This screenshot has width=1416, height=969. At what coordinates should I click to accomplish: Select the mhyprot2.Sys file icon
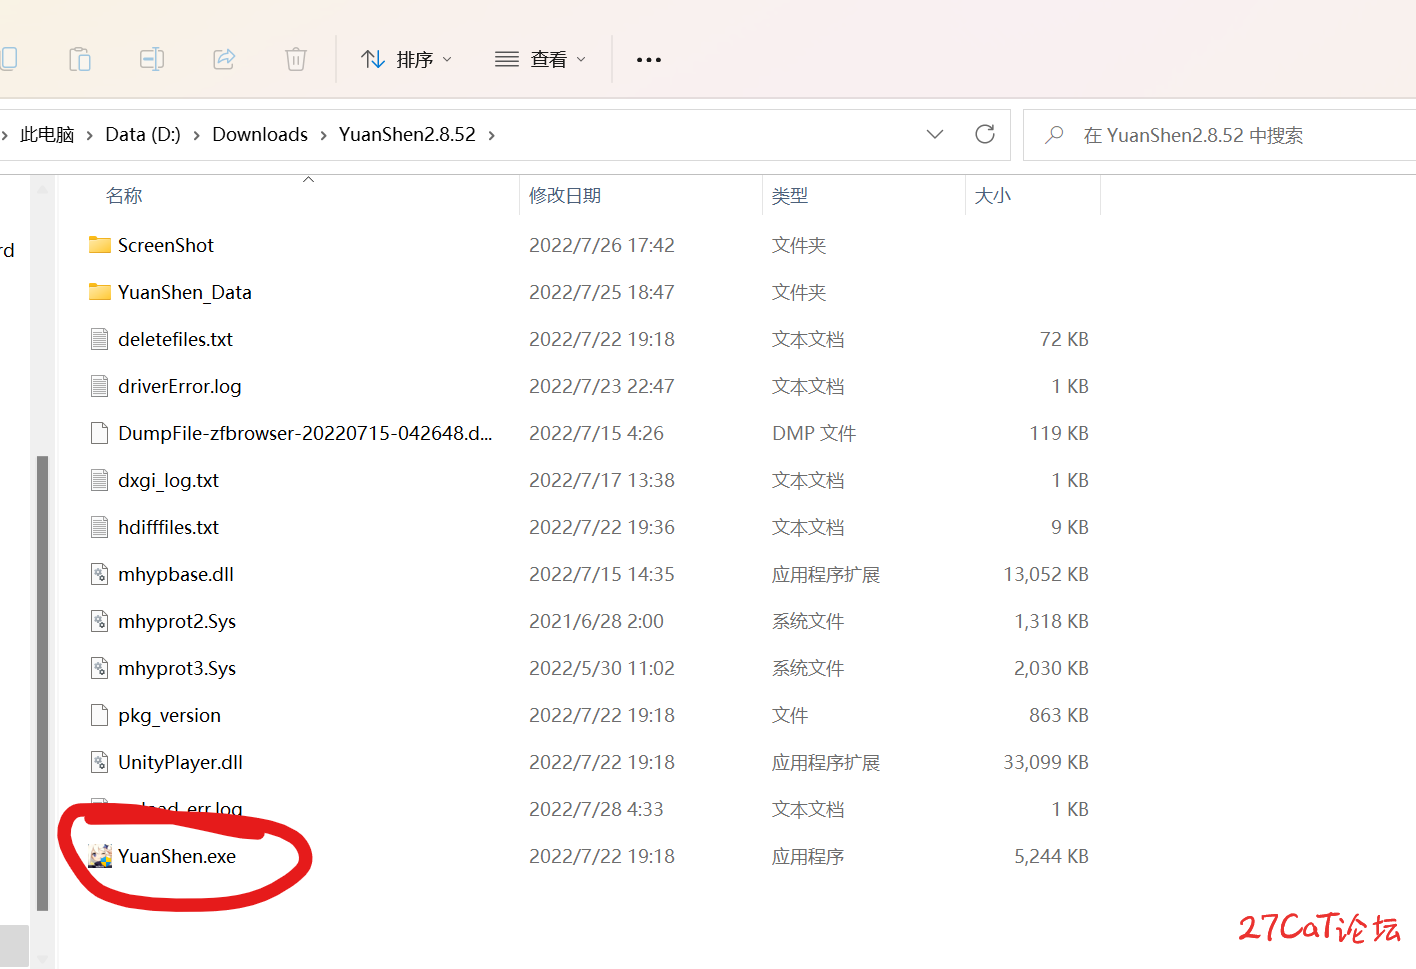click(x=100, y=621)
